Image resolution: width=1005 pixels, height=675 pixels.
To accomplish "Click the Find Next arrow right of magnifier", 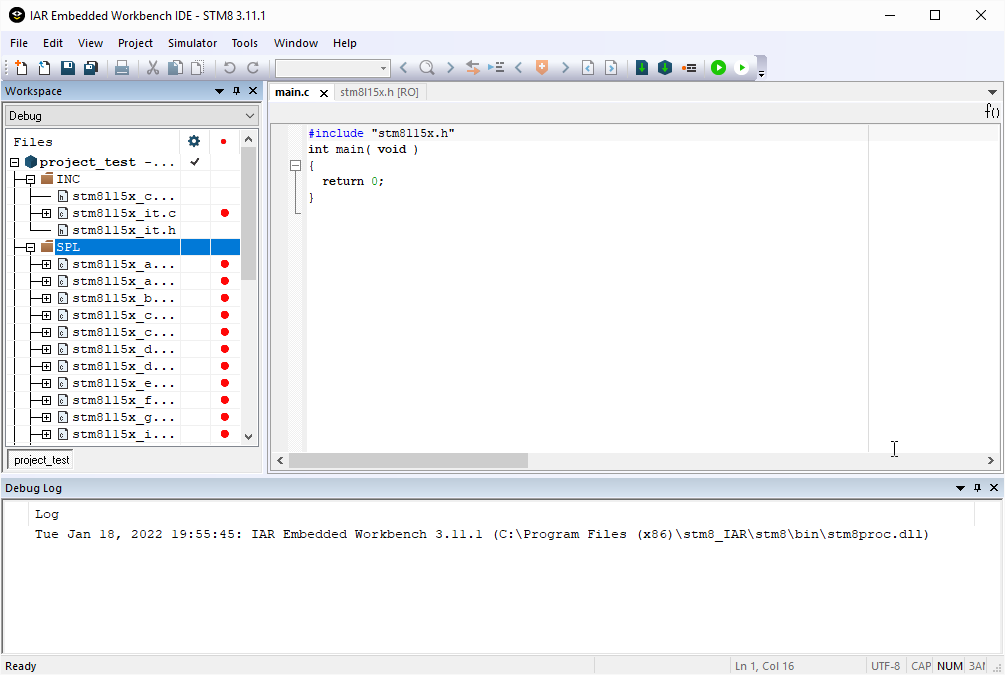I will click(450, 67).
